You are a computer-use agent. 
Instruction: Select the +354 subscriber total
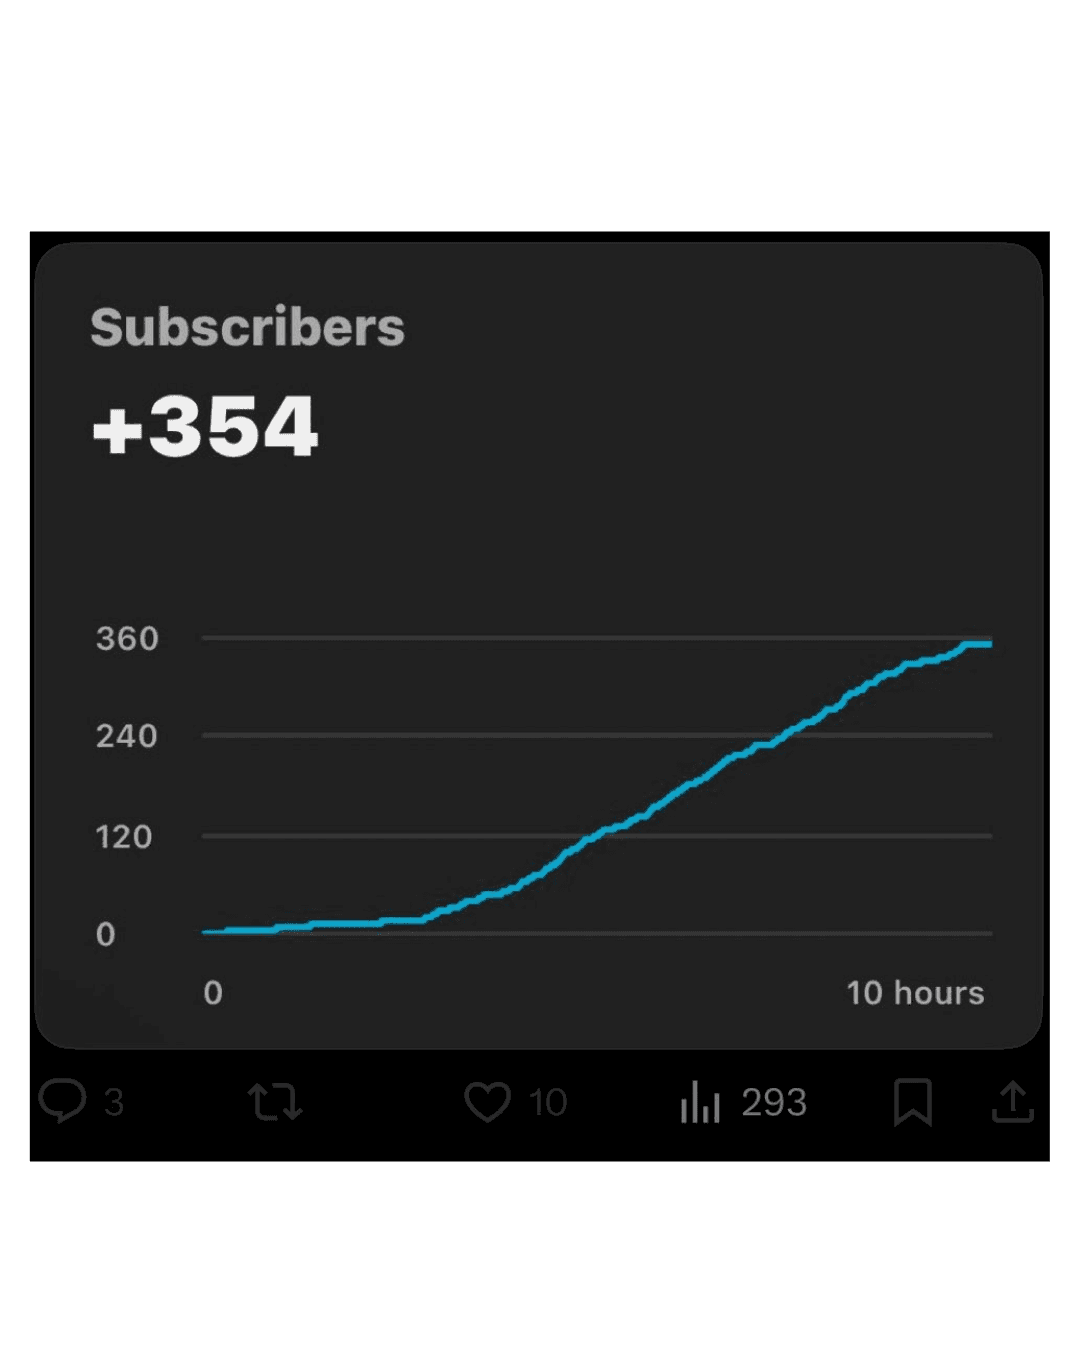coord(205,426)
